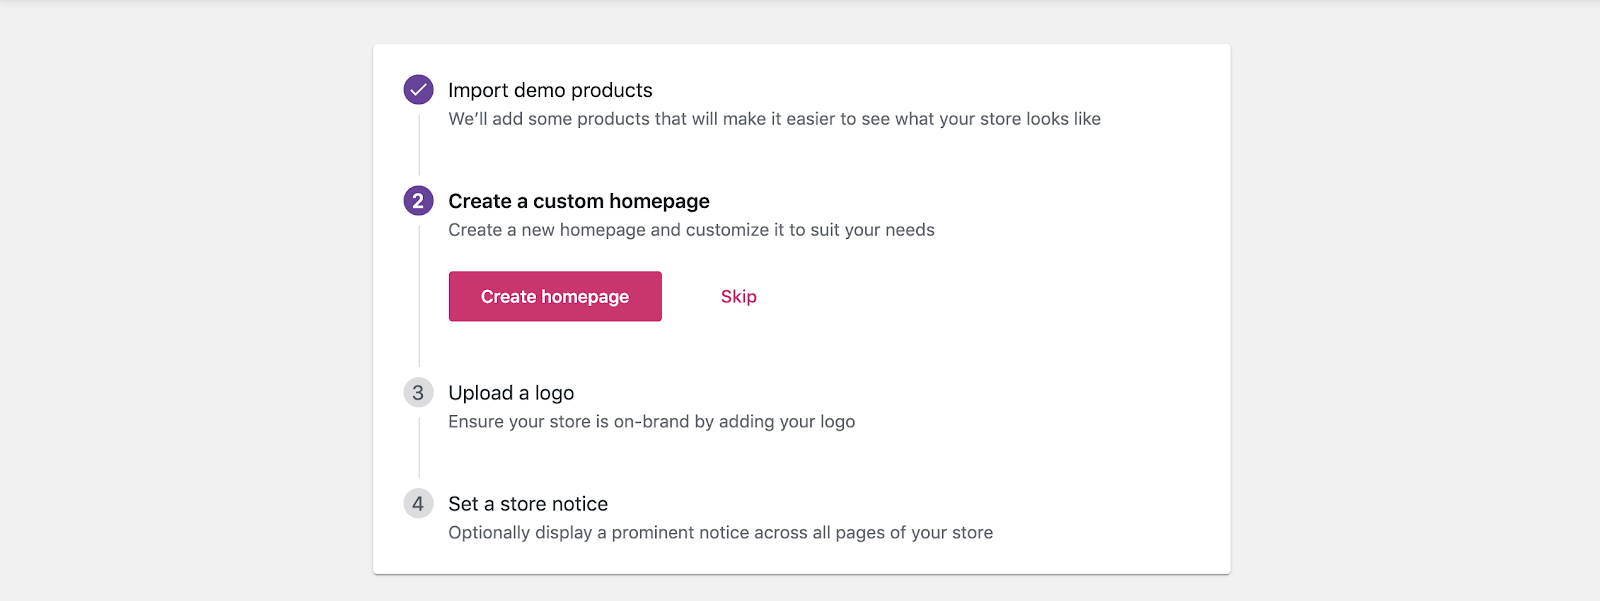
Task: Select the gray step 4 number icon
Action: [418, 504]
